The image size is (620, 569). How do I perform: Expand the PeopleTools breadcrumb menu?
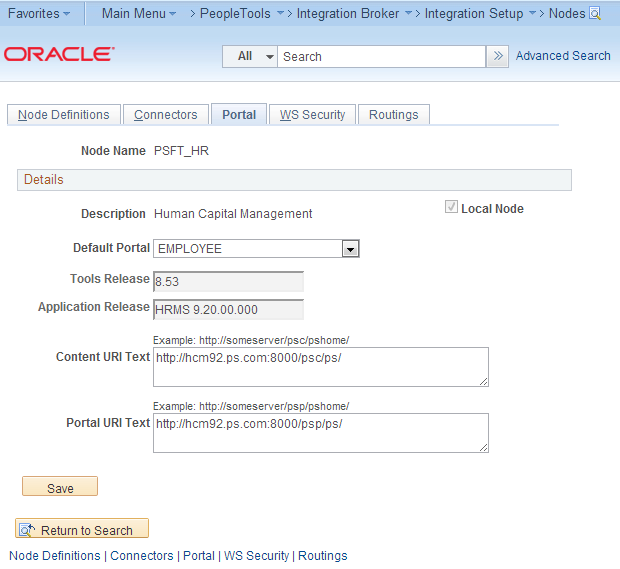pyautogui.click(x=280, y=13)
